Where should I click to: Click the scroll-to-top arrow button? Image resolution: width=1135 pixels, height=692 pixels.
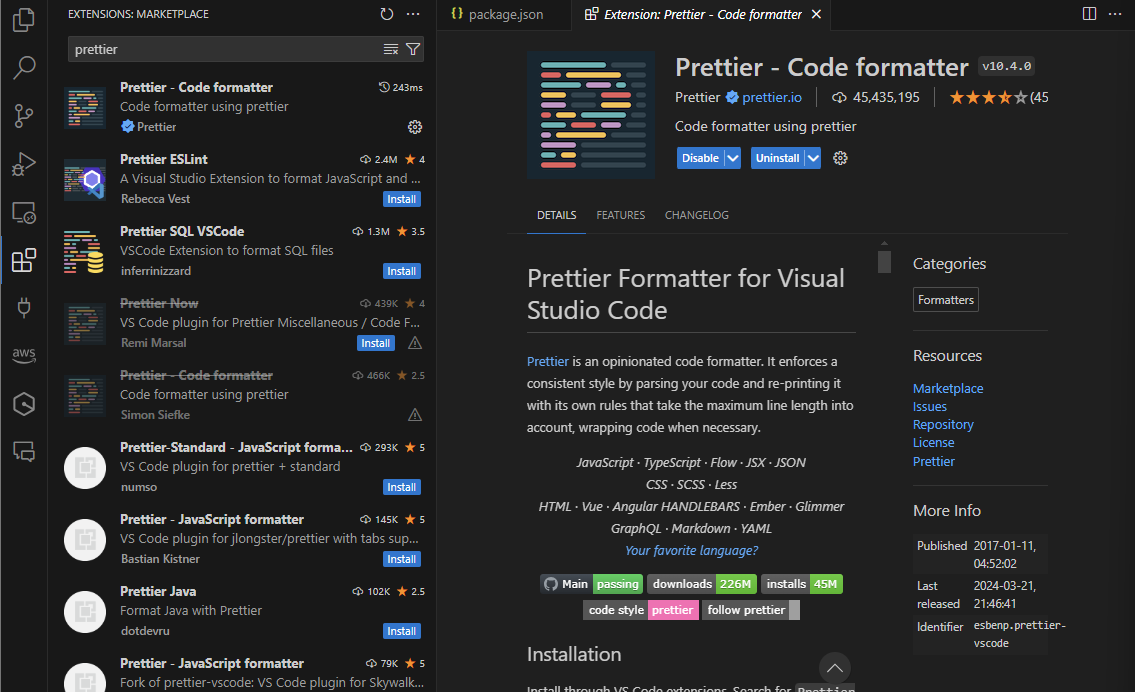click(x=835, y=668)
